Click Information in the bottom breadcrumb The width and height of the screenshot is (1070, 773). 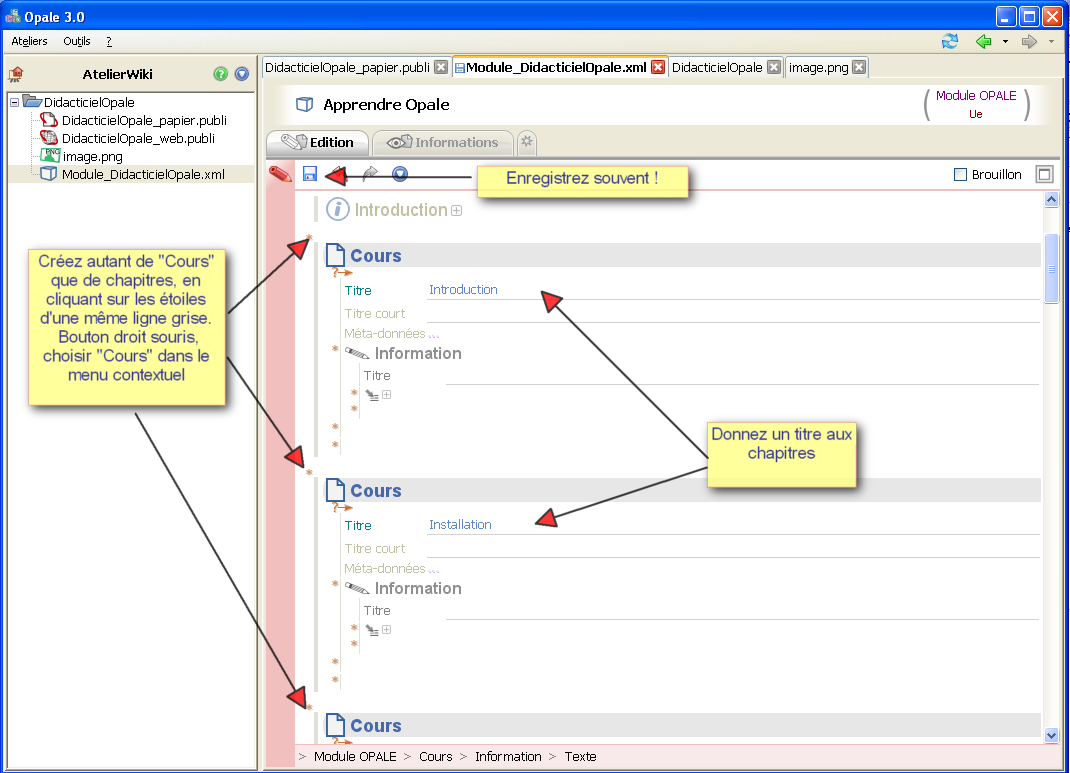pyautogui.click(x=508, y=756)
